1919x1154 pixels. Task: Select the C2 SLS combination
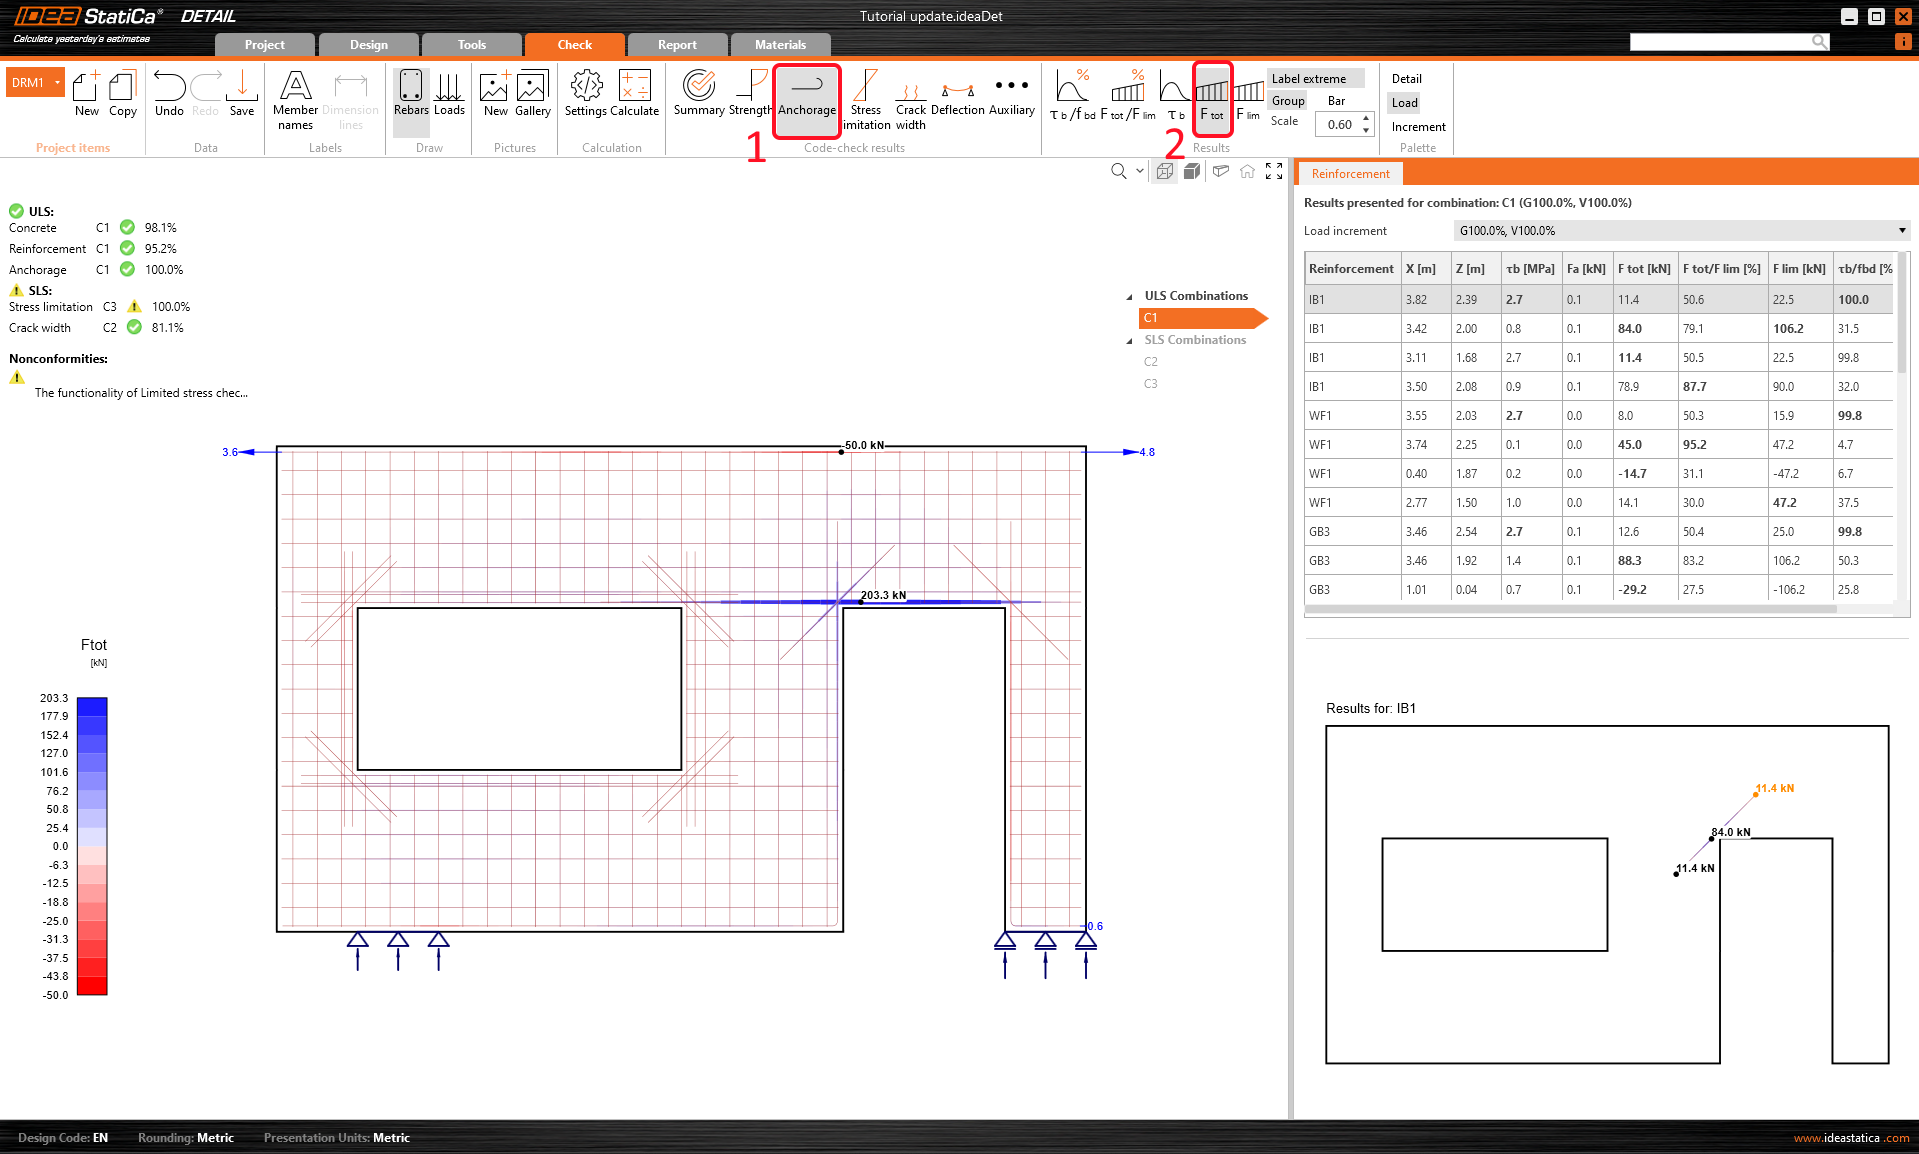[1151, 362]
